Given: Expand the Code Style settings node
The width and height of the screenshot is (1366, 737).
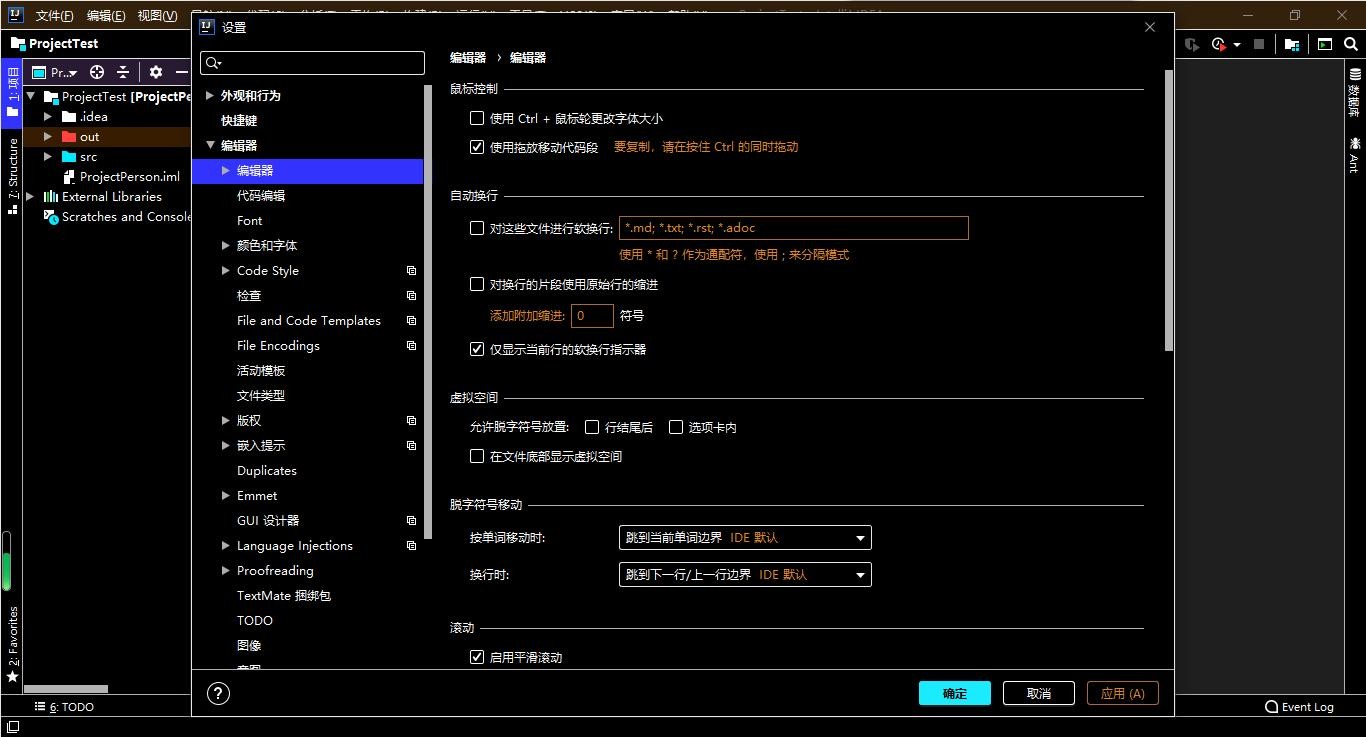Looking at the screenshot, I should [226, 271].
